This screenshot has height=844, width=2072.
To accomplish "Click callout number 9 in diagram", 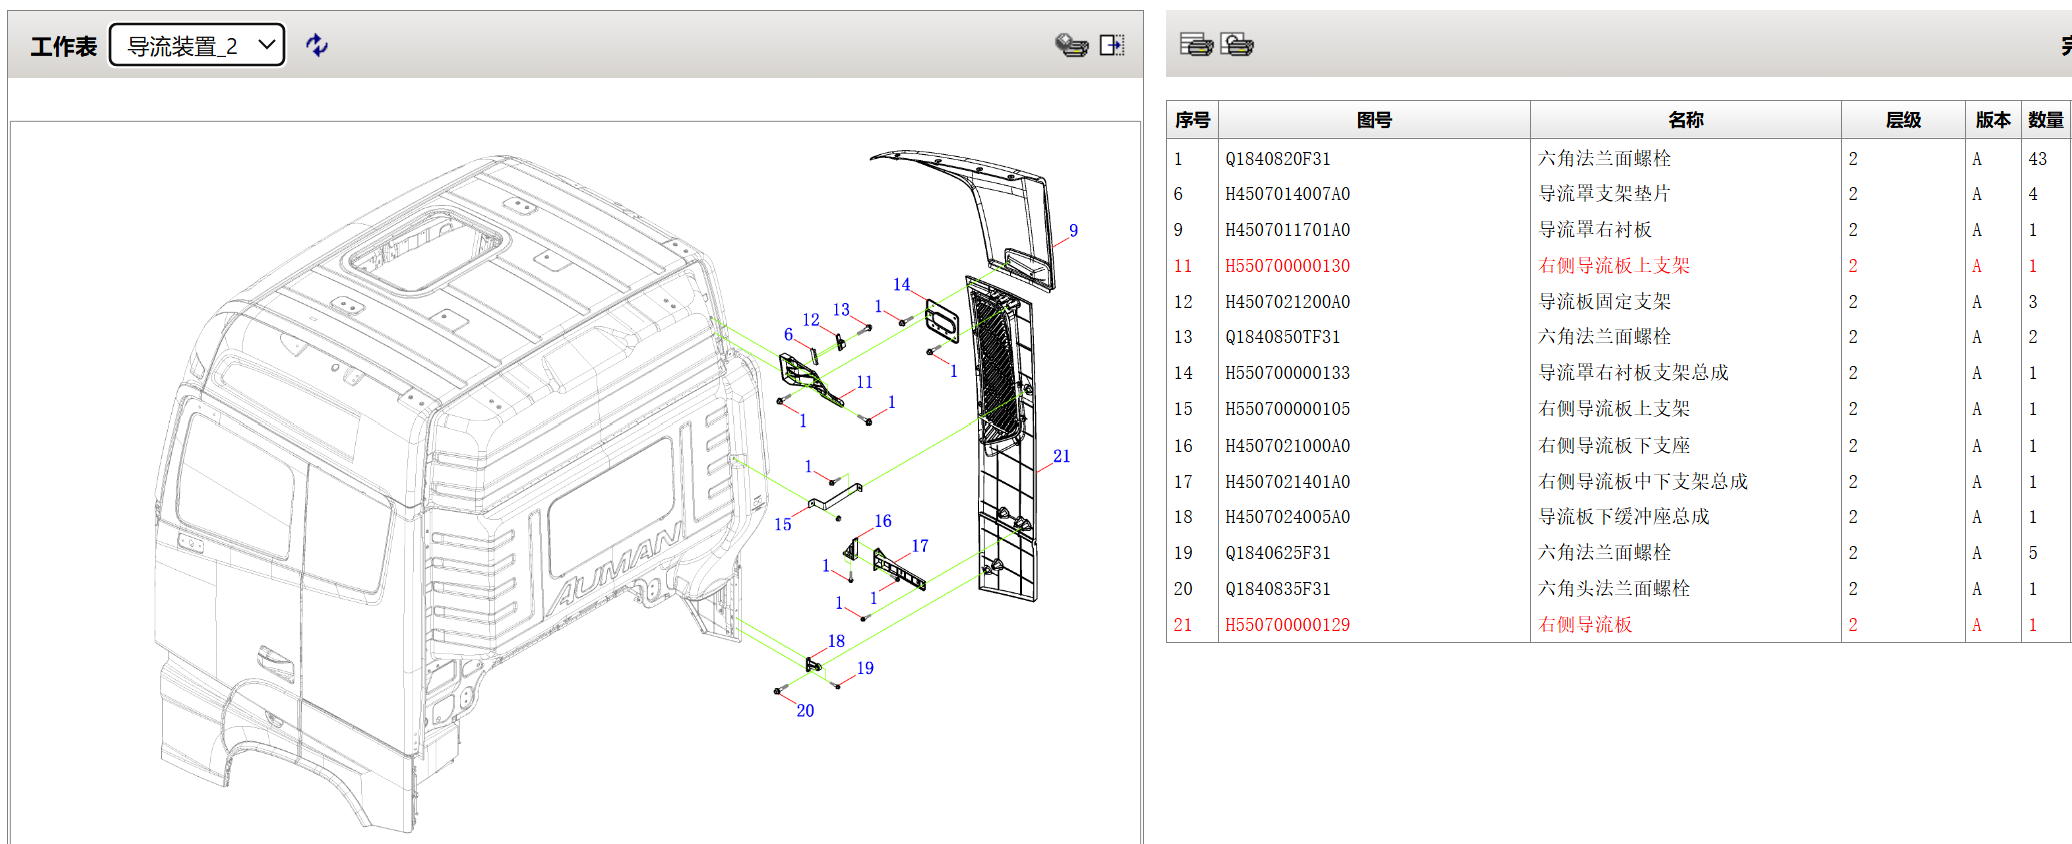I will click(1073, 231).
